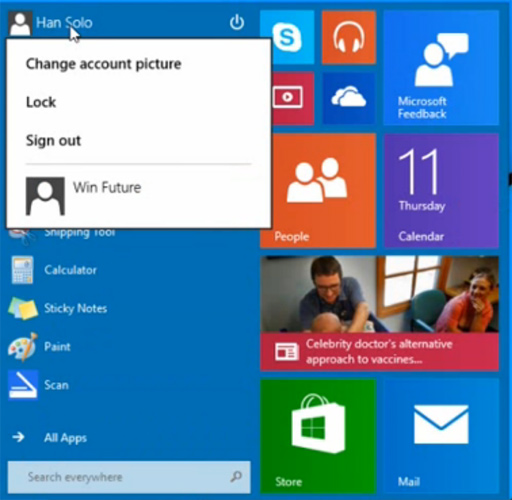Viewport: 512px width, 500px height.
Task: Choose Change account picture
Action: coord(104,64)
